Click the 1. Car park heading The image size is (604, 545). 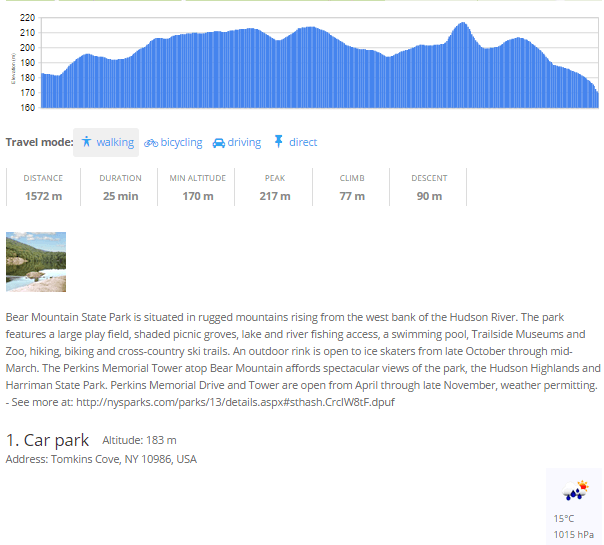point(47,440)
